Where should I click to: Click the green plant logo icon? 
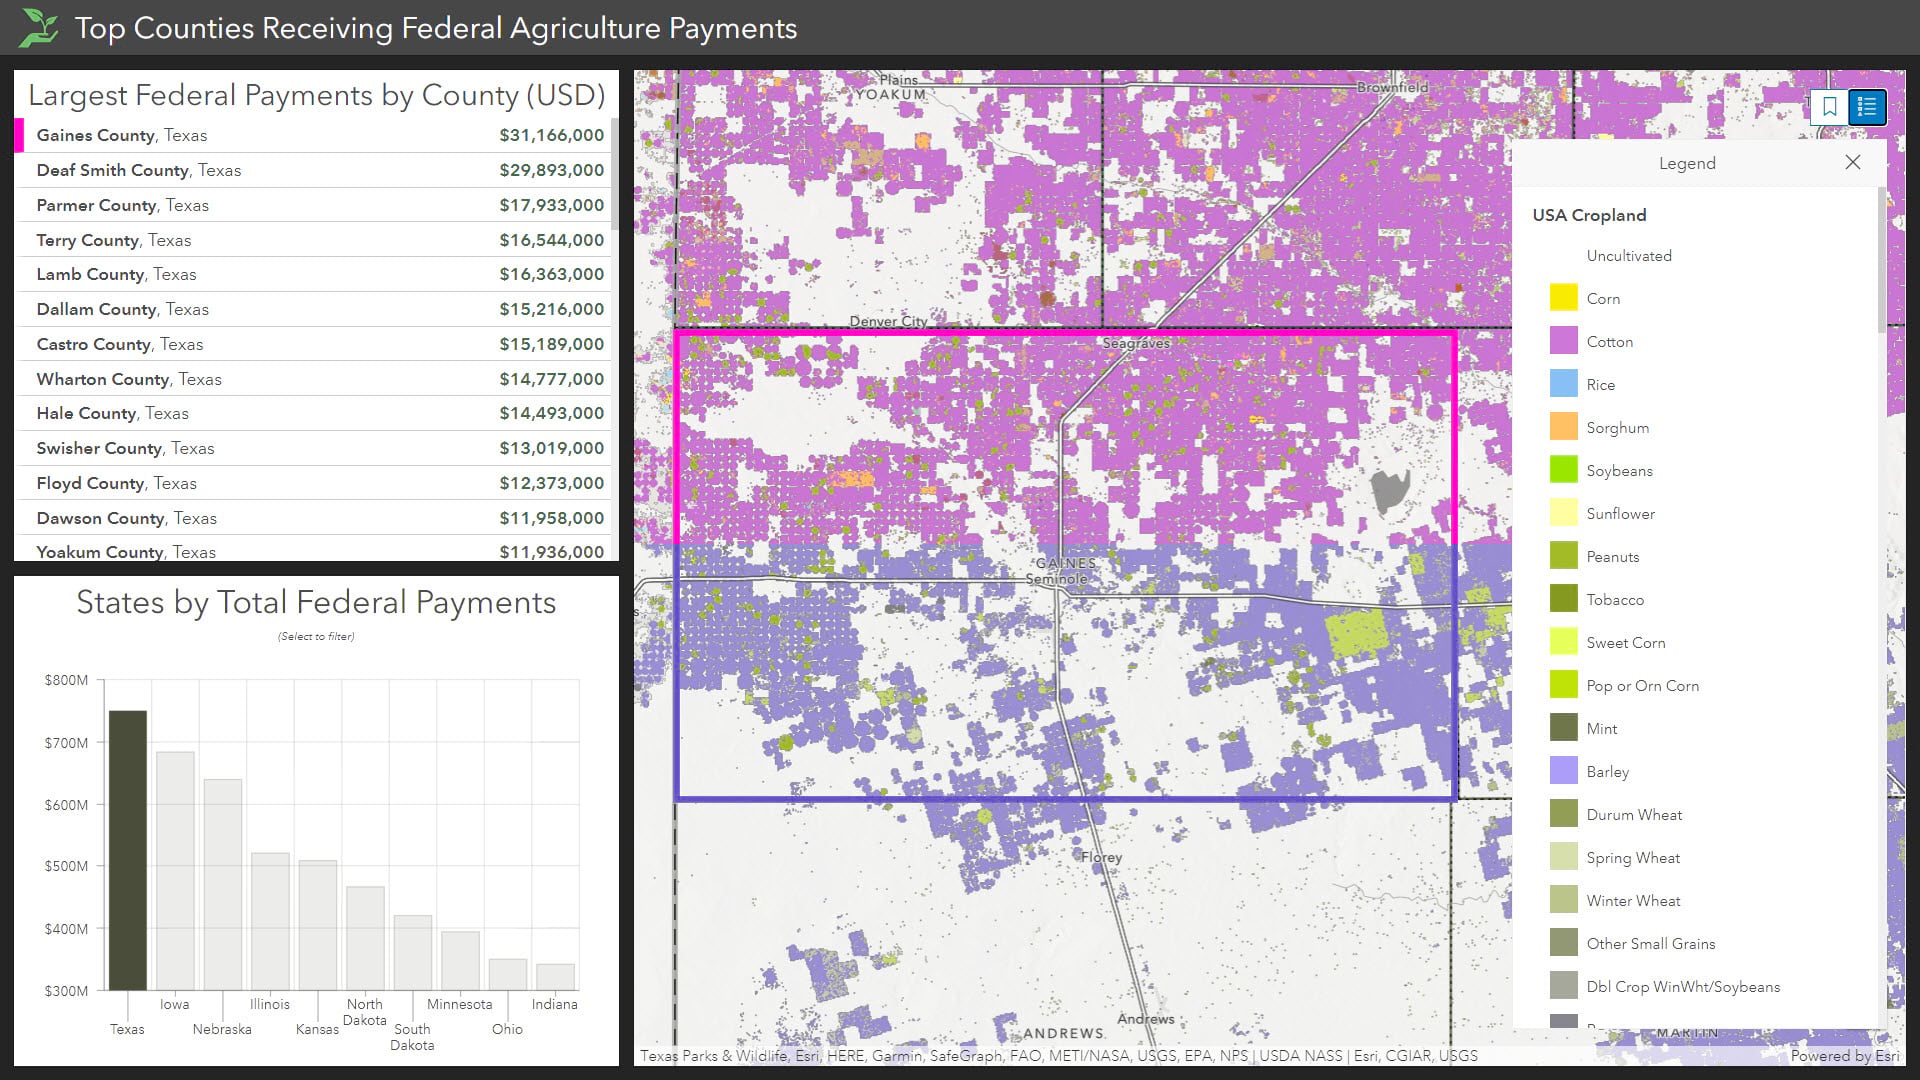(39, 27)
